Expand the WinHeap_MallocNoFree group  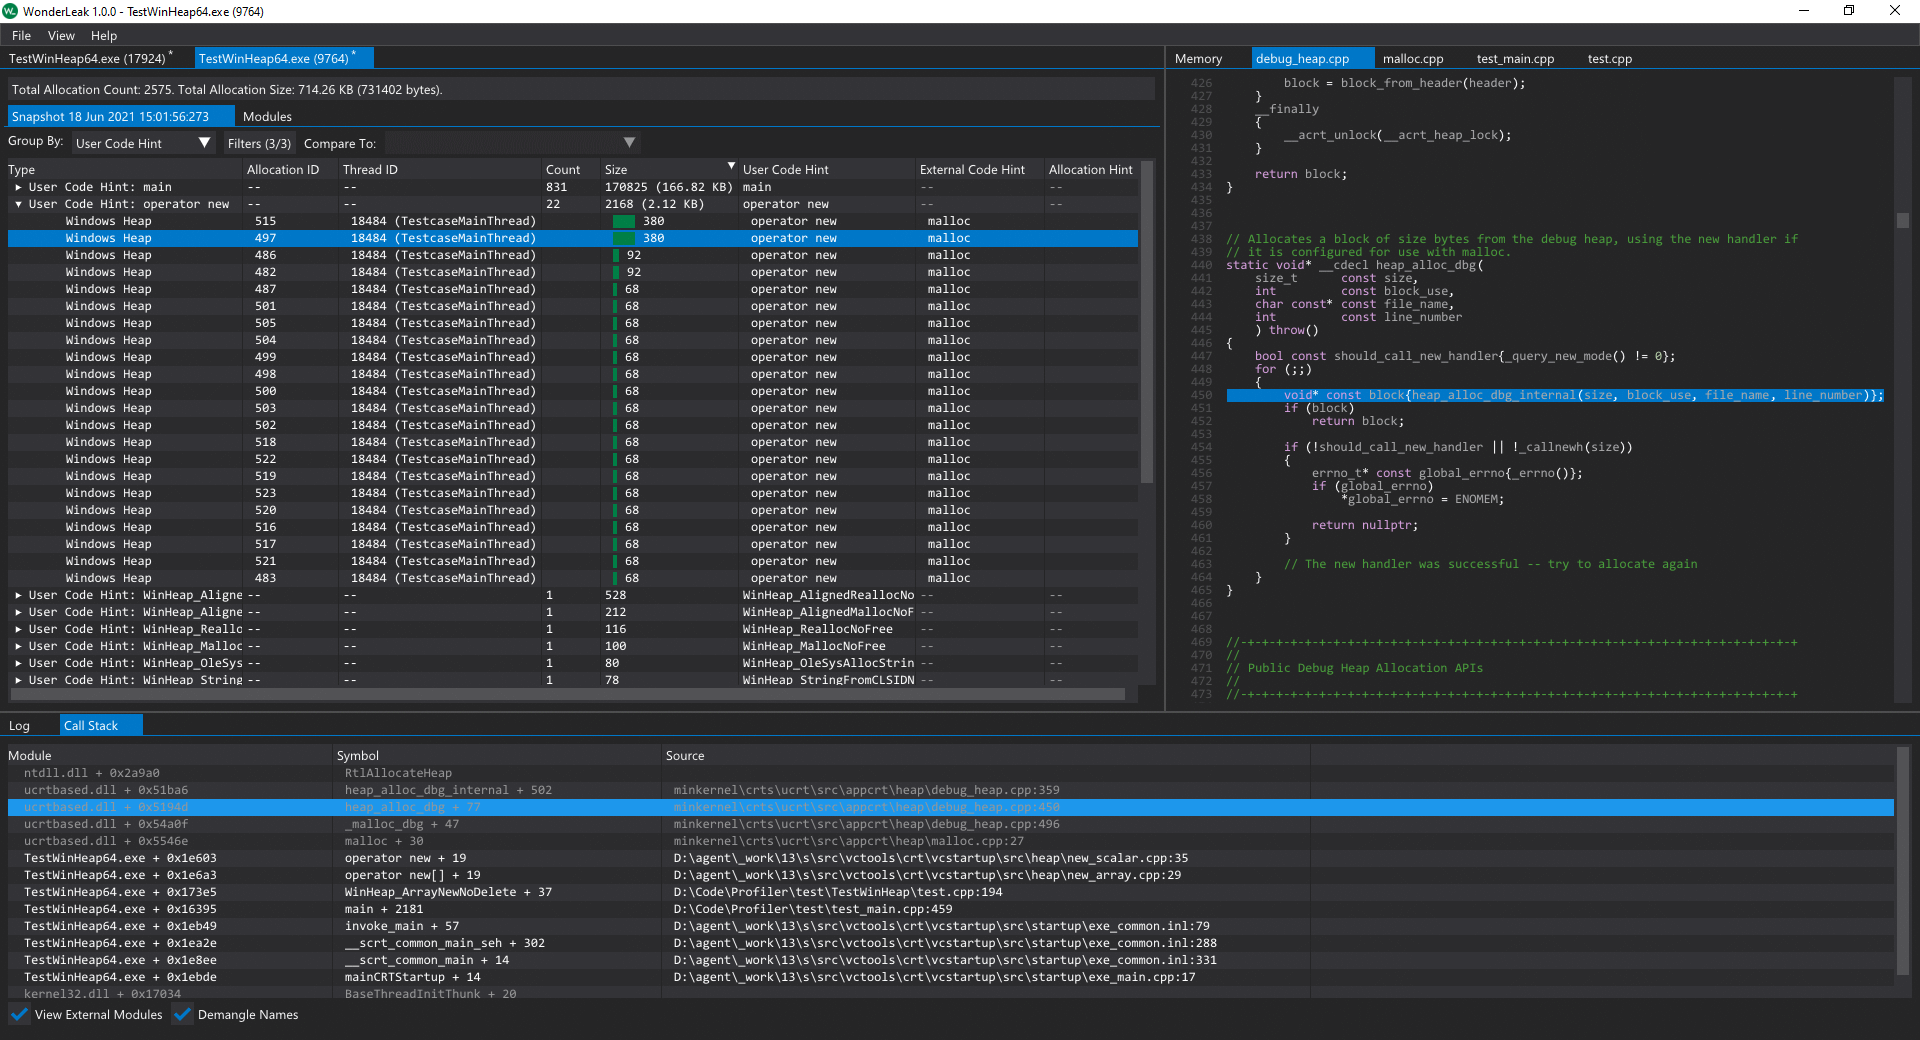pyautogui.click(x=17, y=646)
